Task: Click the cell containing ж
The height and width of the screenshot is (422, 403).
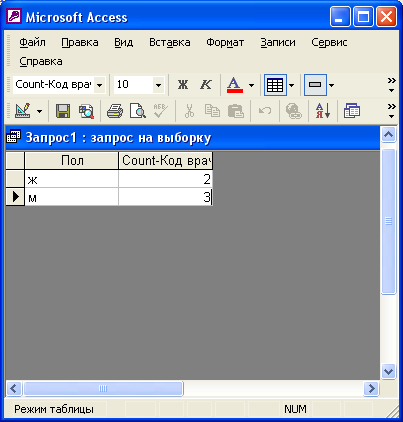Action: coord(72,179)
